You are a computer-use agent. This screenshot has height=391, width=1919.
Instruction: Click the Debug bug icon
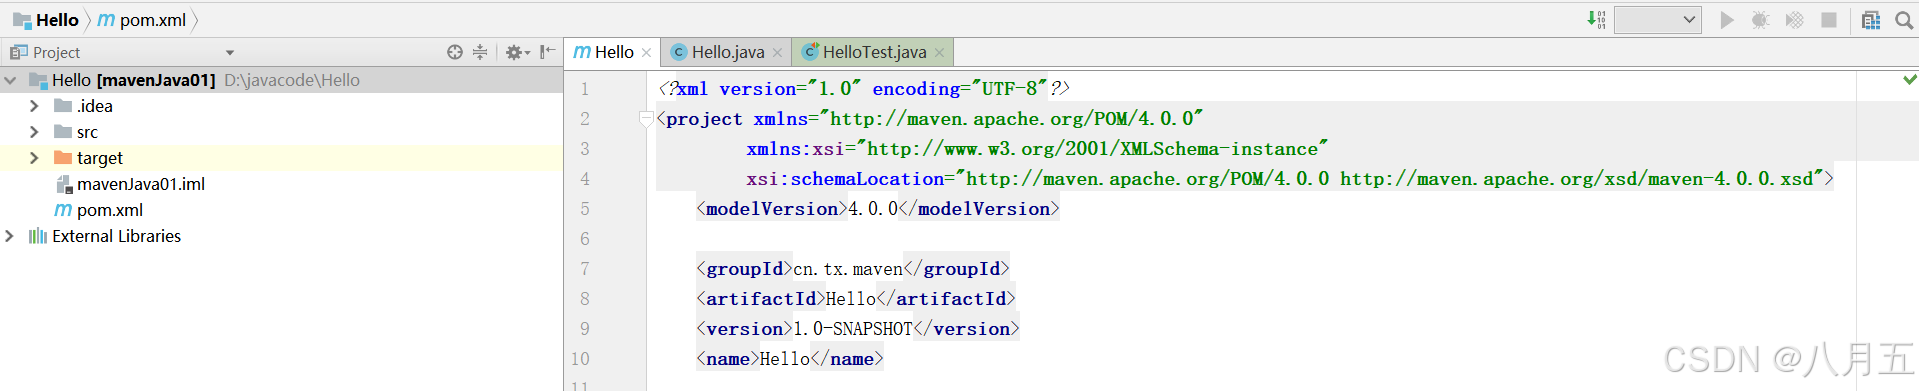click(x=1761, y=20)
